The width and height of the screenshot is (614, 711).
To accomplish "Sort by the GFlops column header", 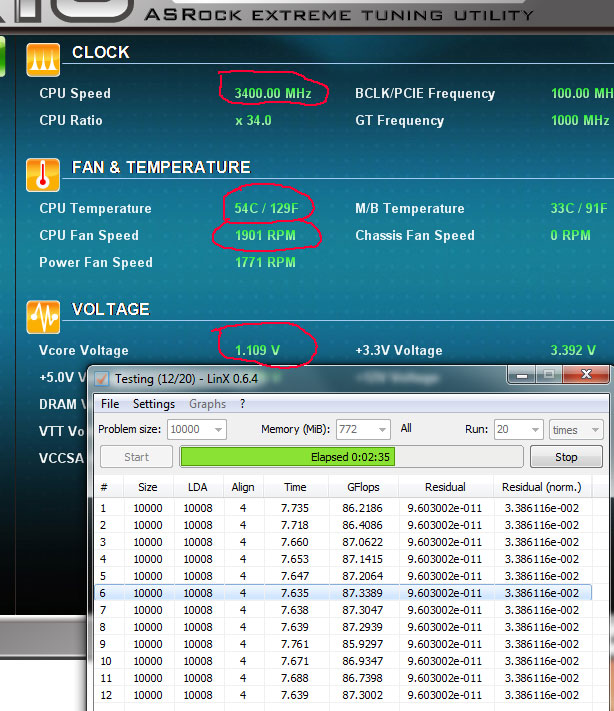I will click(363, 487).
